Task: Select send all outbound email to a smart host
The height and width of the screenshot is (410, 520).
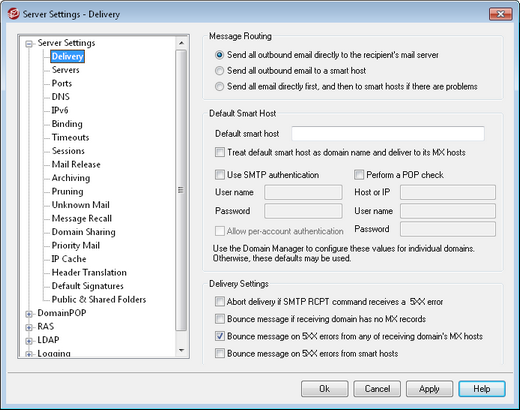Action: [x=219, y=71]
